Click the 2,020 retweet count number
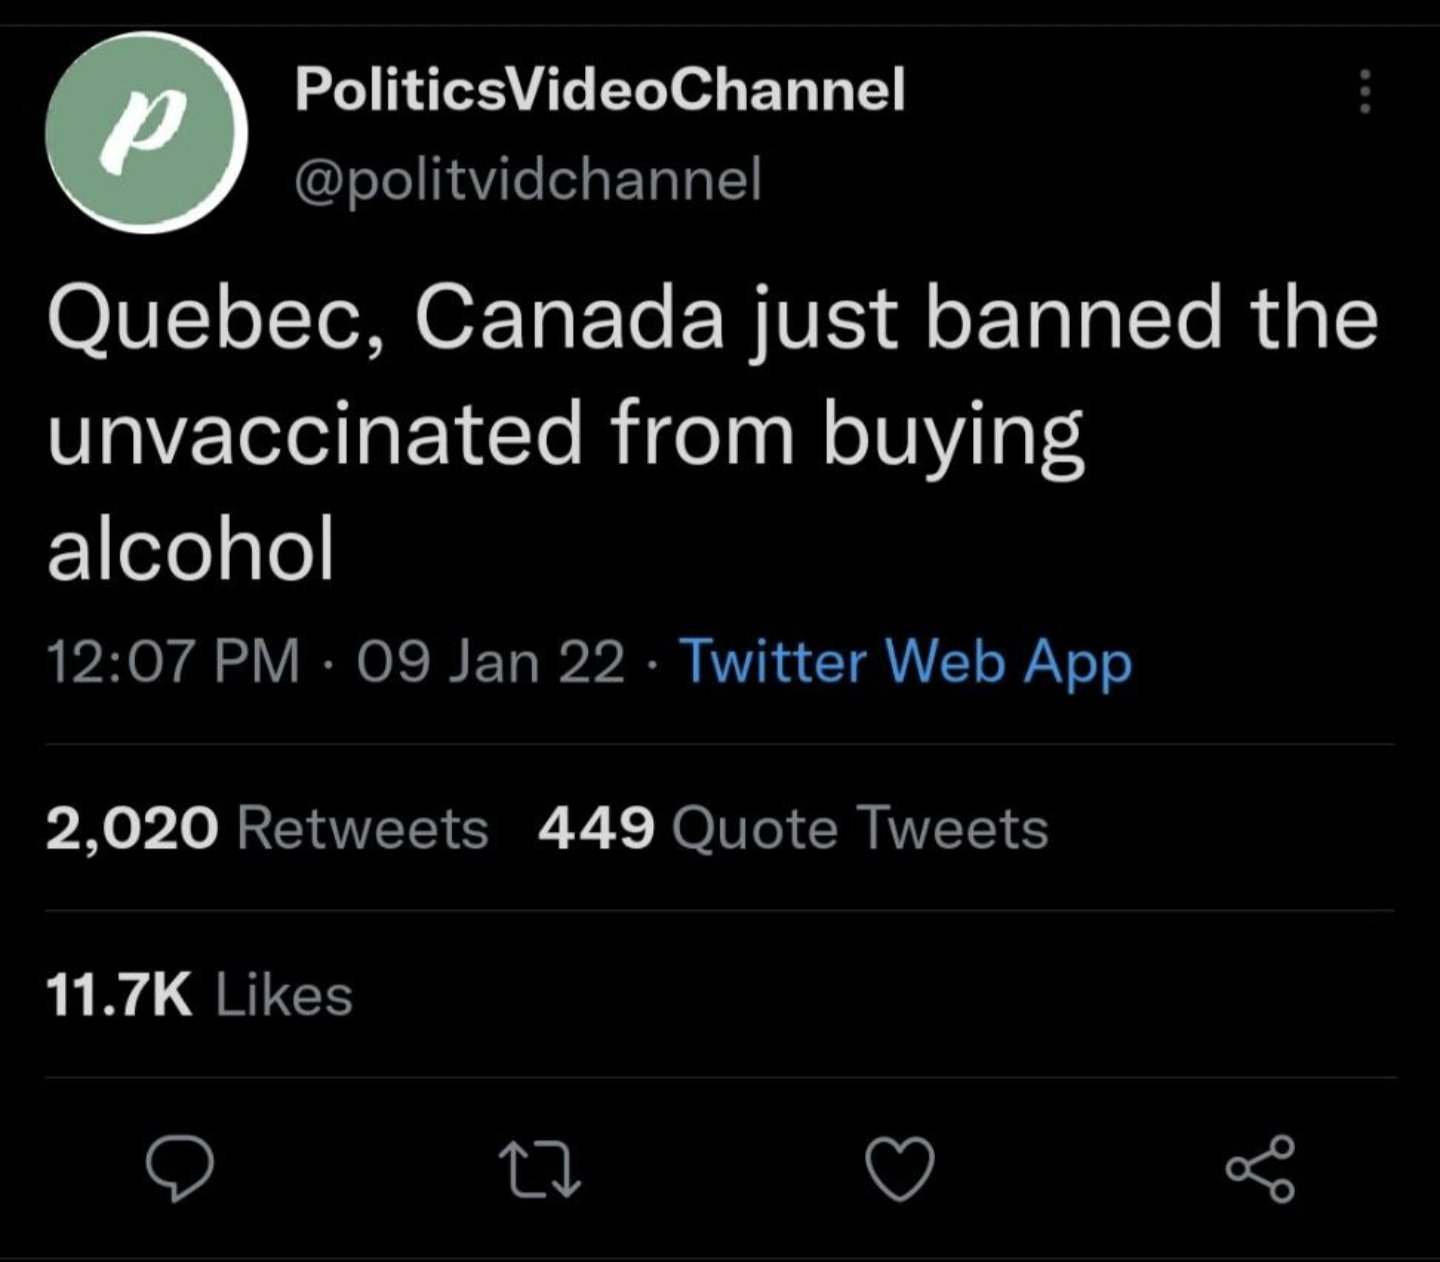Image resolution: width=1440 pixels, height=1262 pixels. 131,828
